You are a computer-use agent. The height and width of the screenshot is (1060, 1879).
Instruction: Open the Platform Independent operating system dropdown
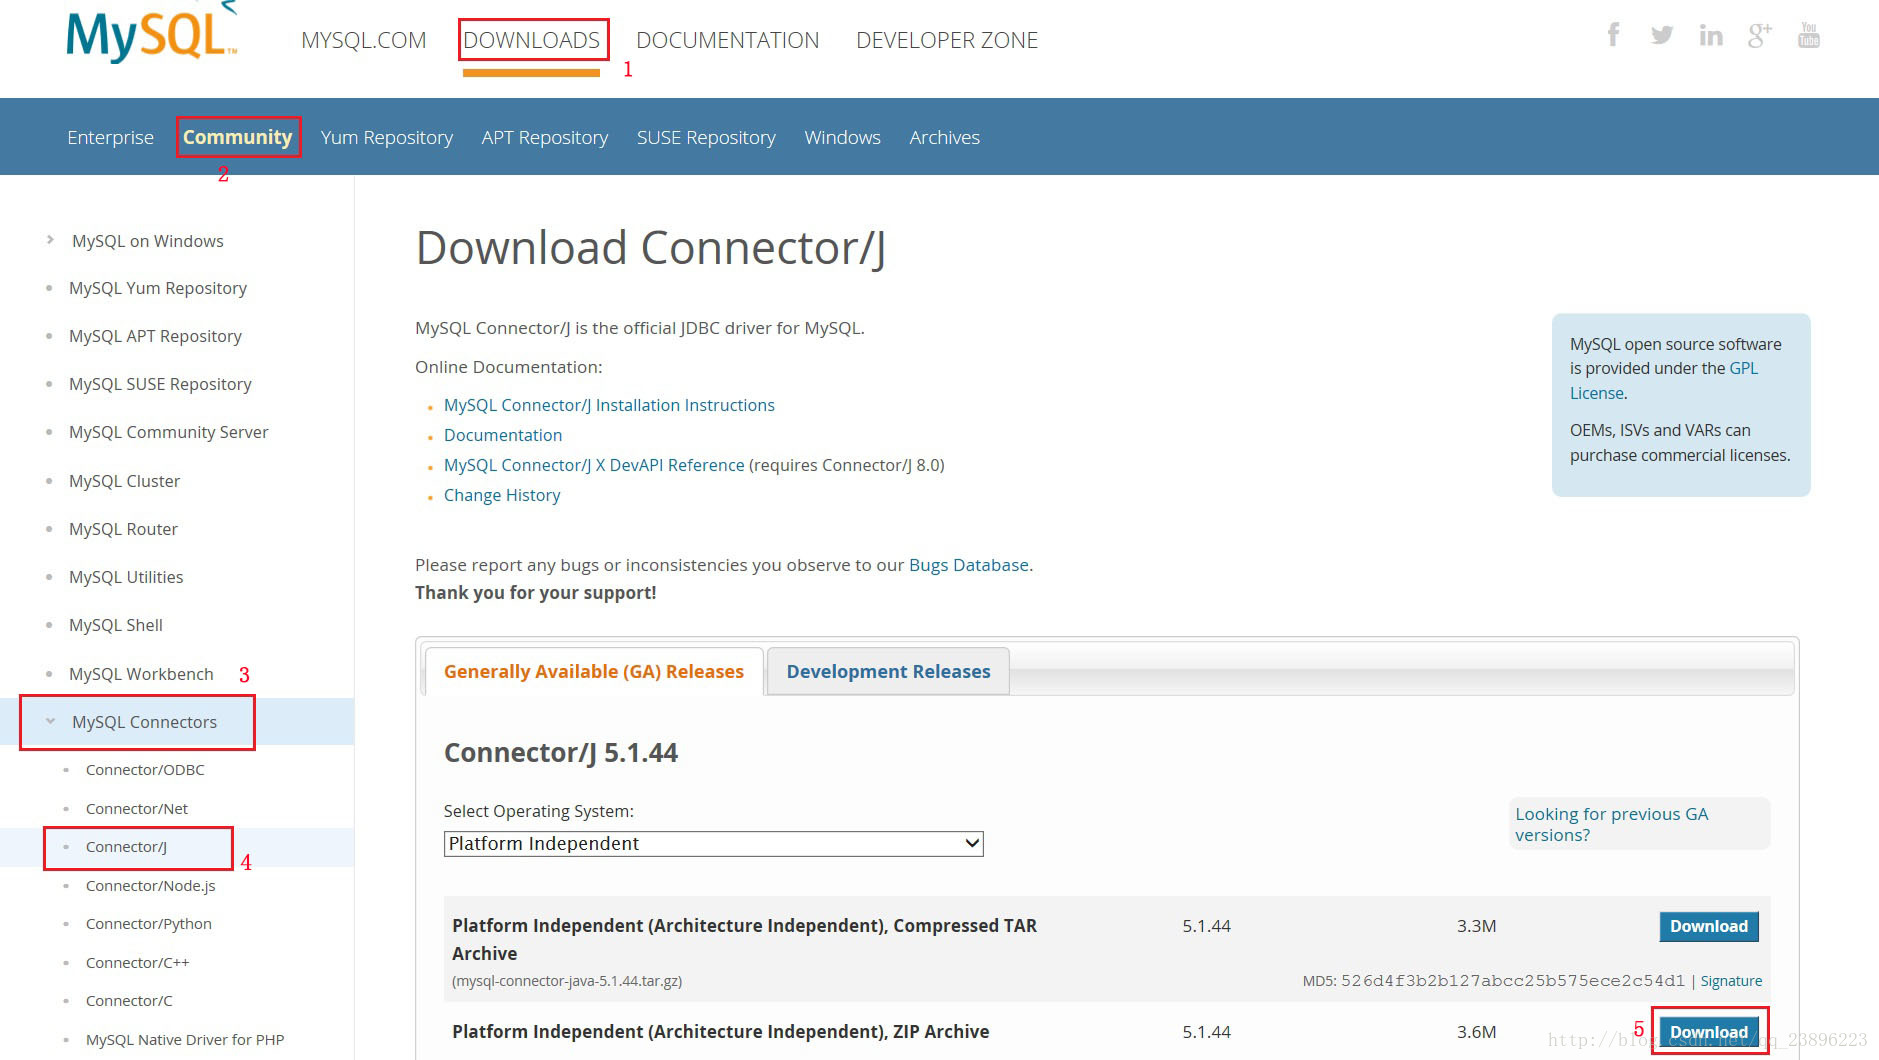714,844
